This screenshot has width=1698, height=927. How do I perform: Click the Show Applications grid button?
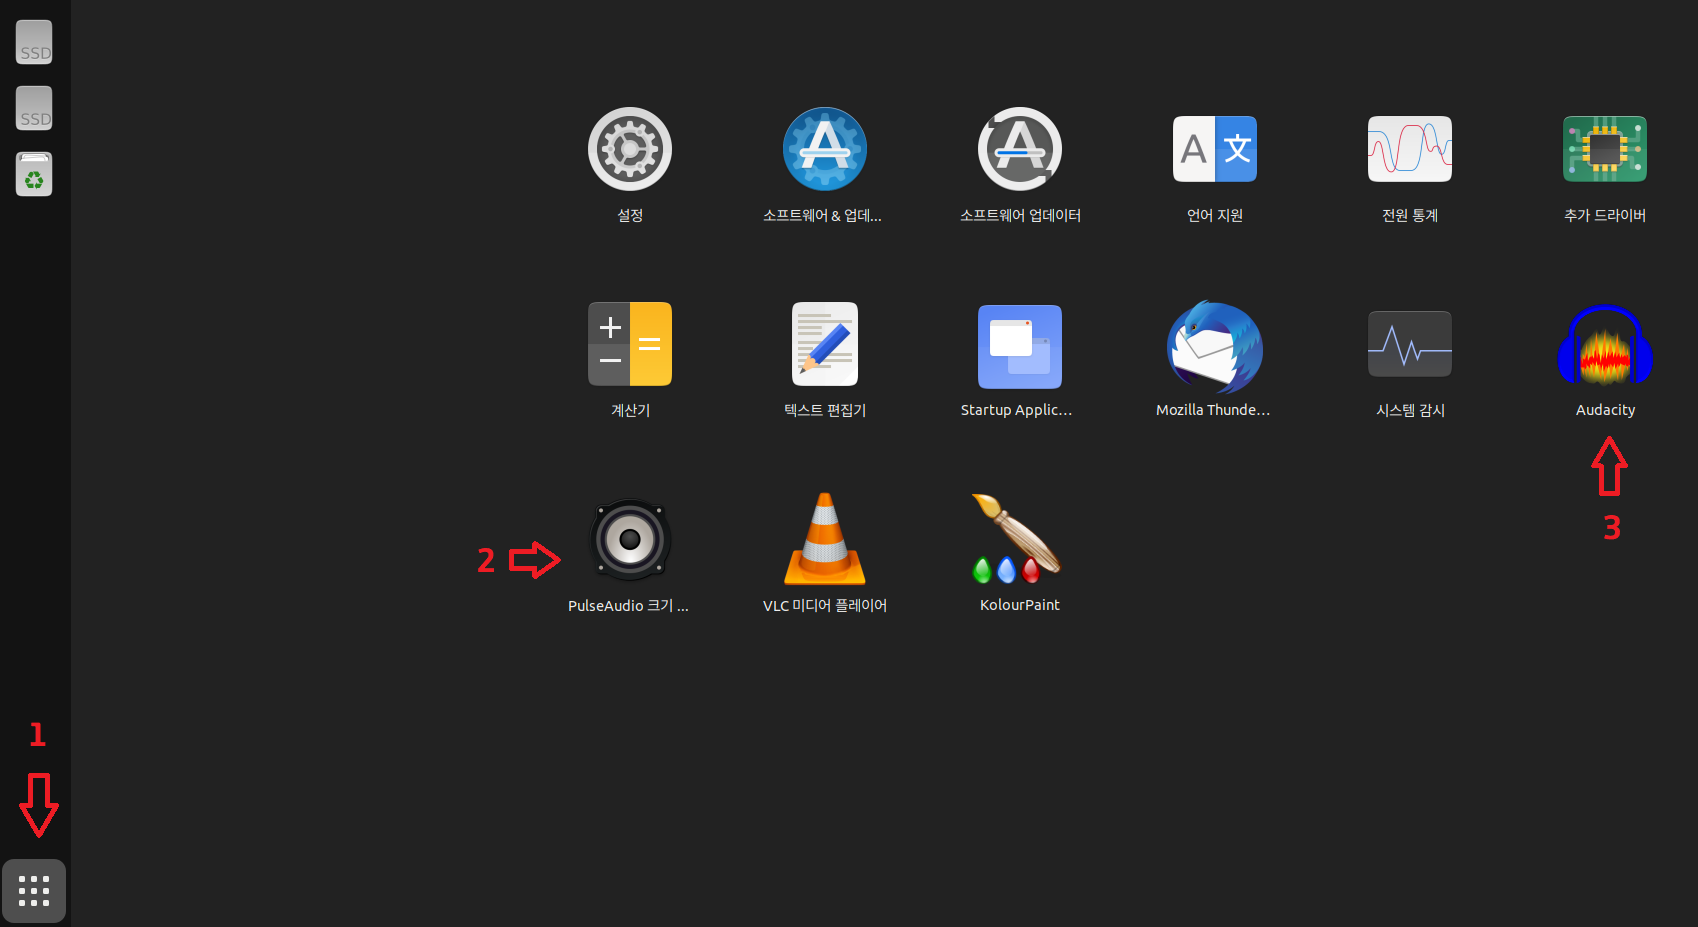click(34, 891)
